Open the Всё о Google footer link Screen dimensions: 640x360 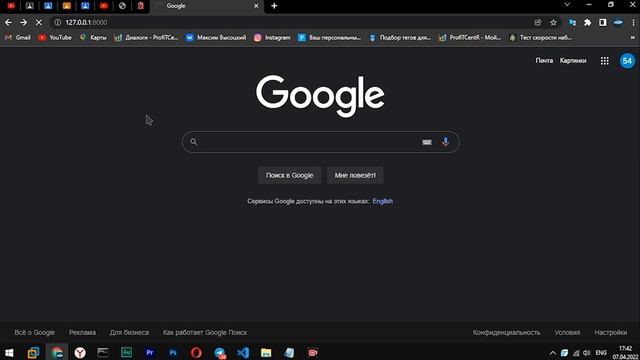tap(34, 332)
